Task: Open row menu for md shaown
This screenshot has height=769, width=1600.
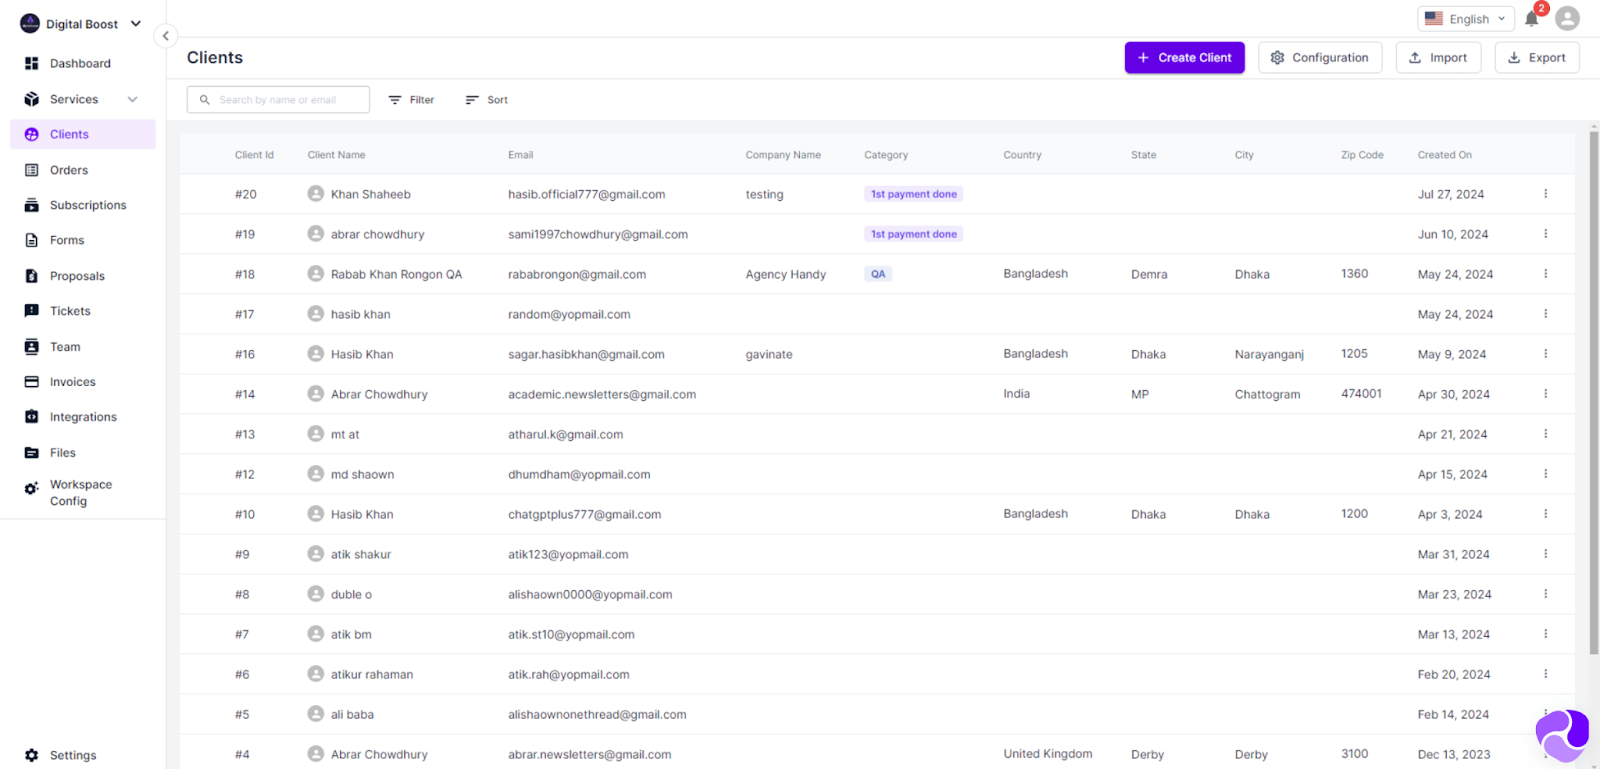Action: coord(1545,474)
